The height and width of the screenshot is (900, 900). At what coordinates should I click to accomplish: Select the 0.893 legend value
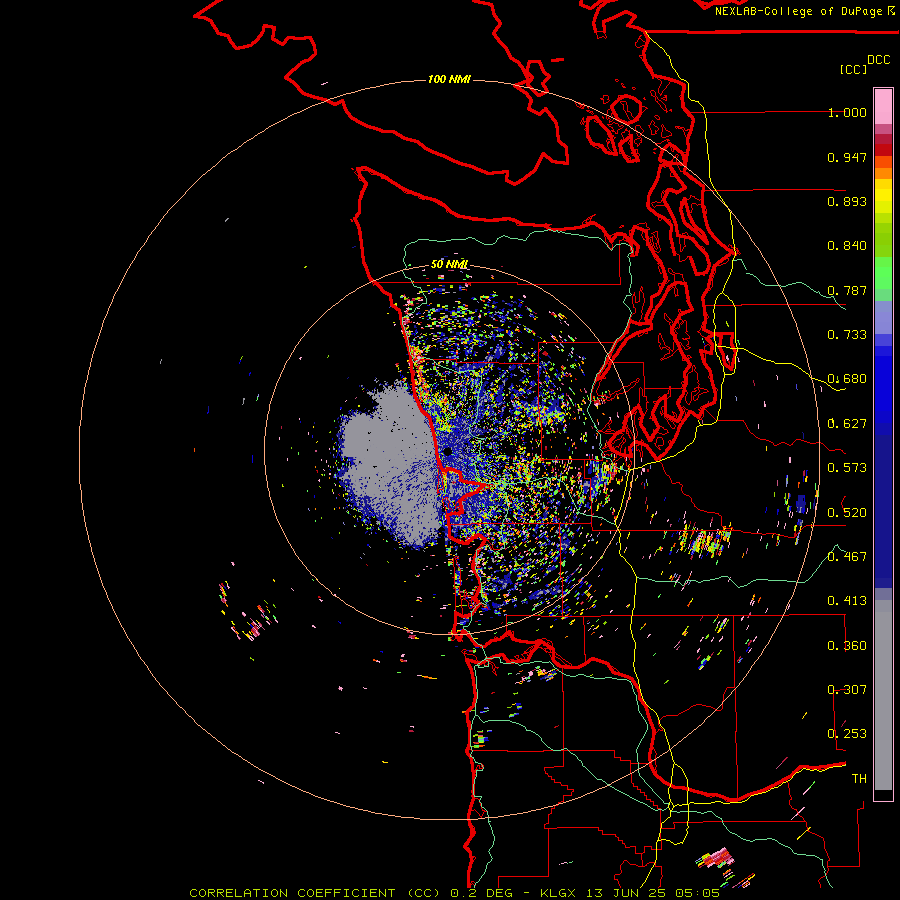coord(847,201)
